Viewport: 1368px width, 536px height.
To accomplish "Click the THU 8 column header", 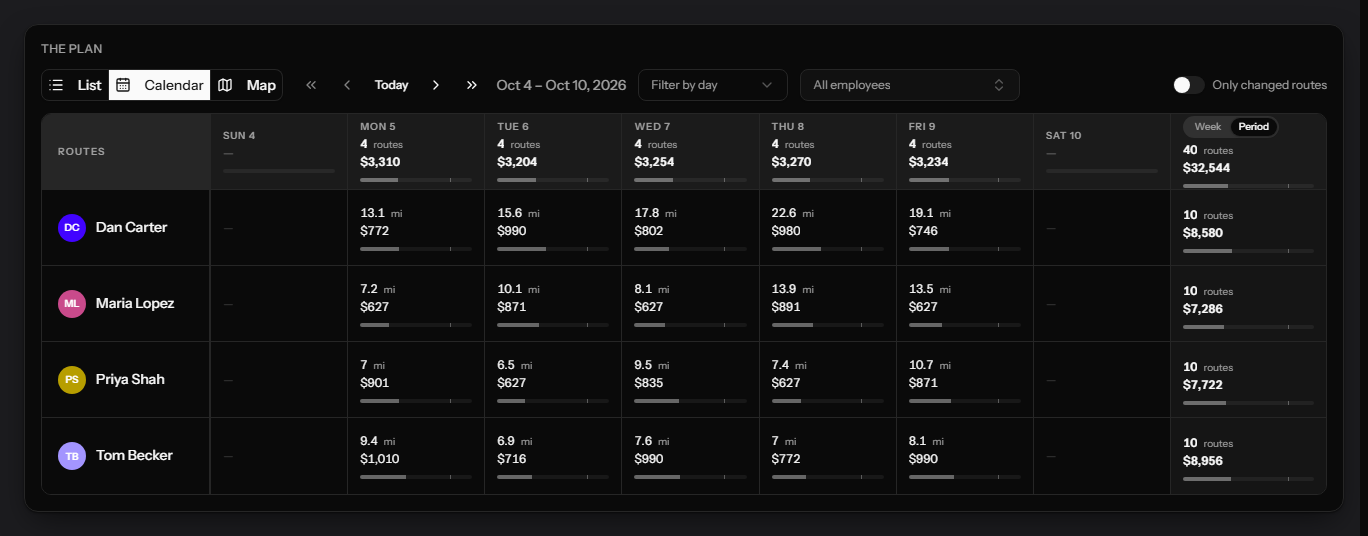I will click(x=827, y=152).
